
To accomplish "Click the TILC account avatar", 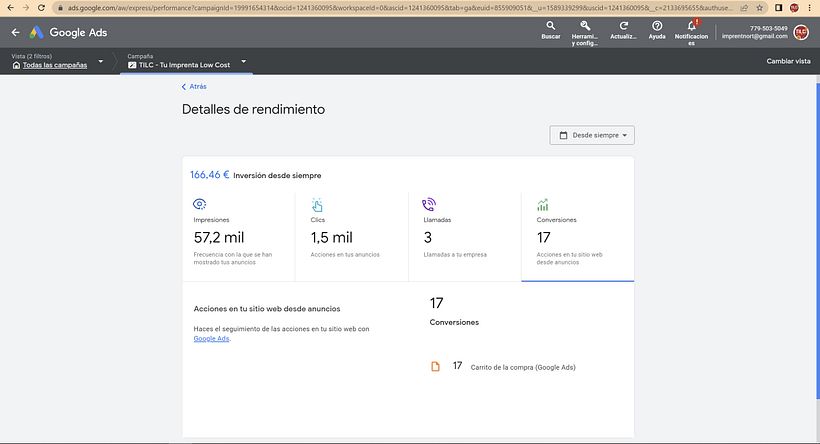I will pos(801,32).
